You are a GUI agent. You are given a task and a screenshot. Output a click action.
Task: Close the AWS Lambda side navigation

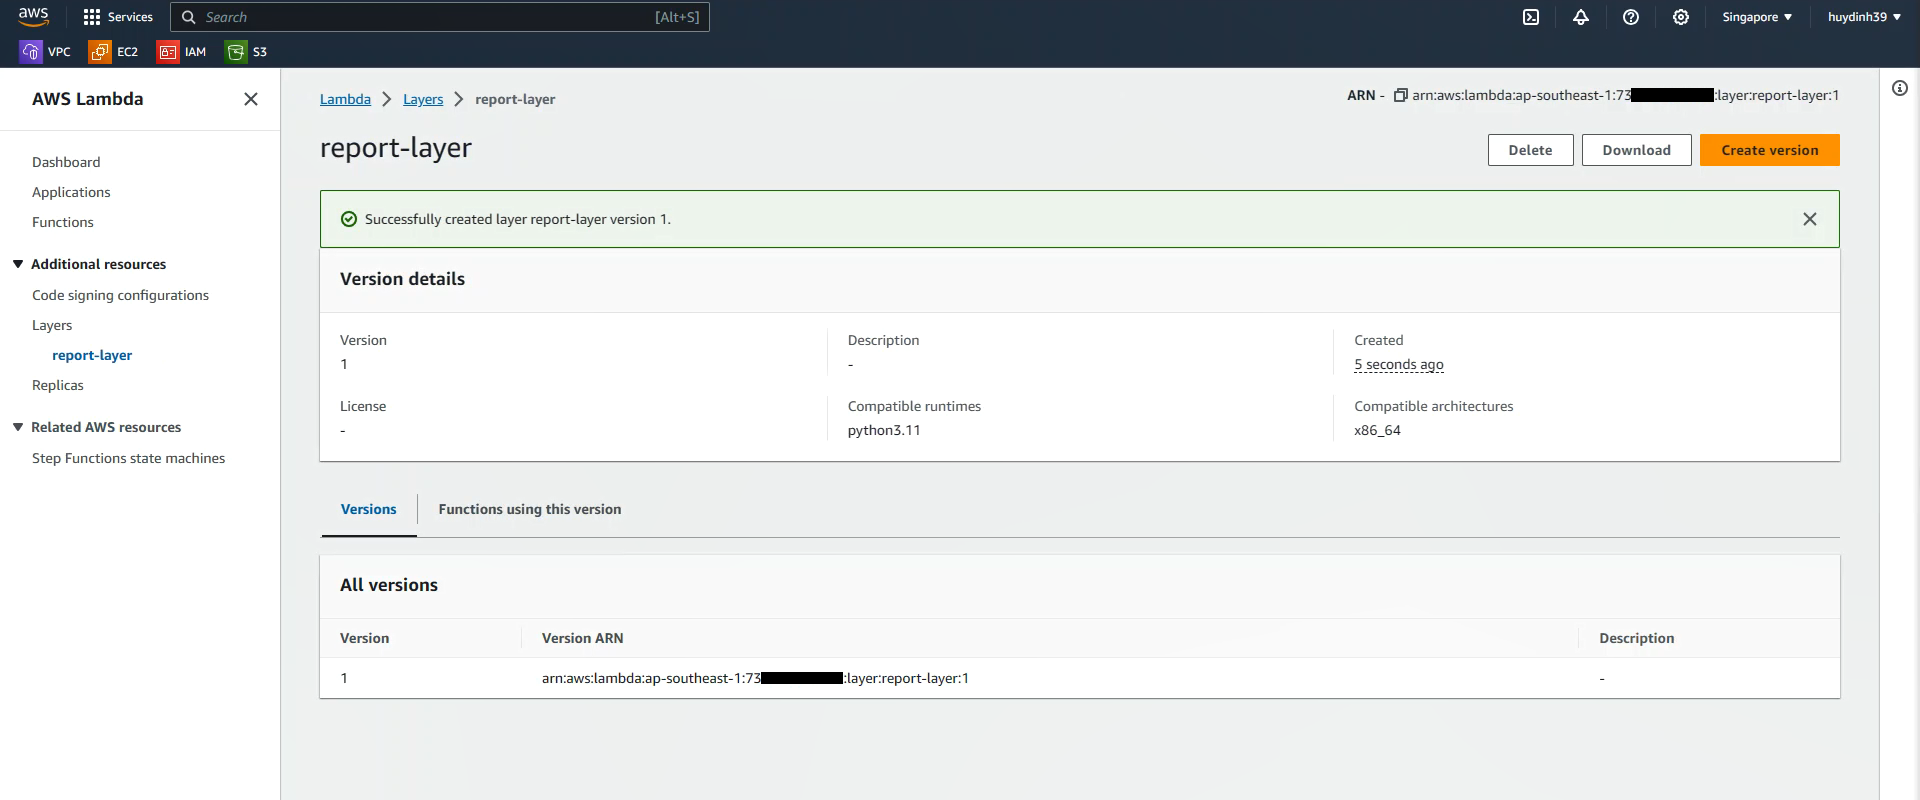coord(251,99)
